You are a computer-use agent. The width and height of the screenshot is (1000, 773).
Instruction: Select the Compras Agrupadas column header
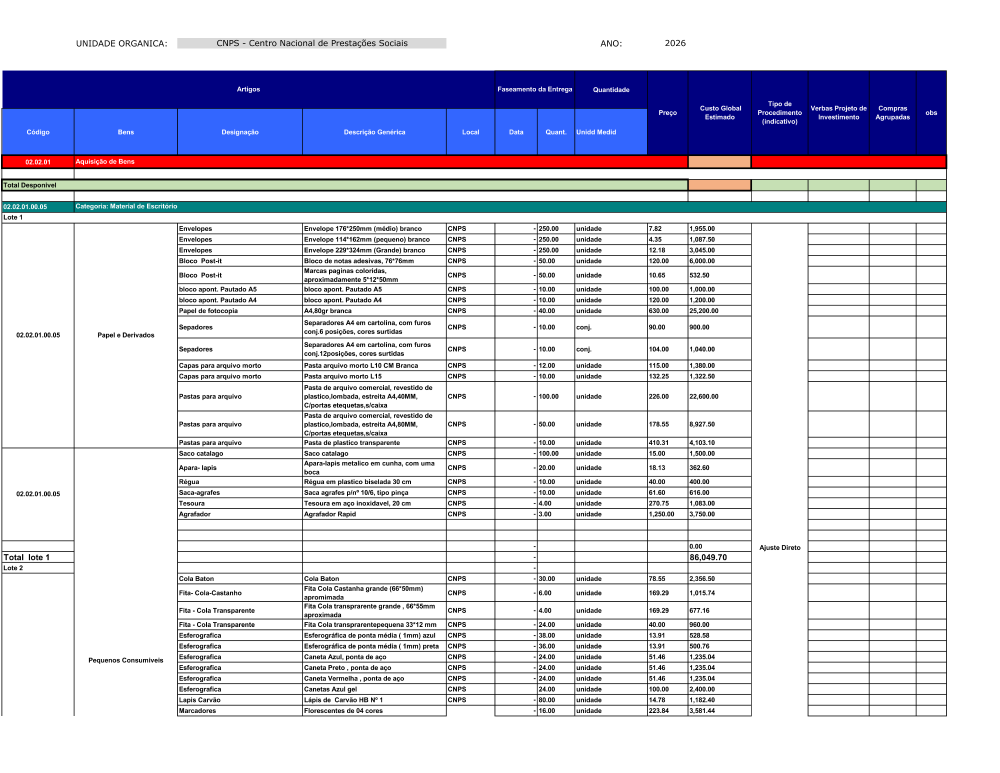892,113
